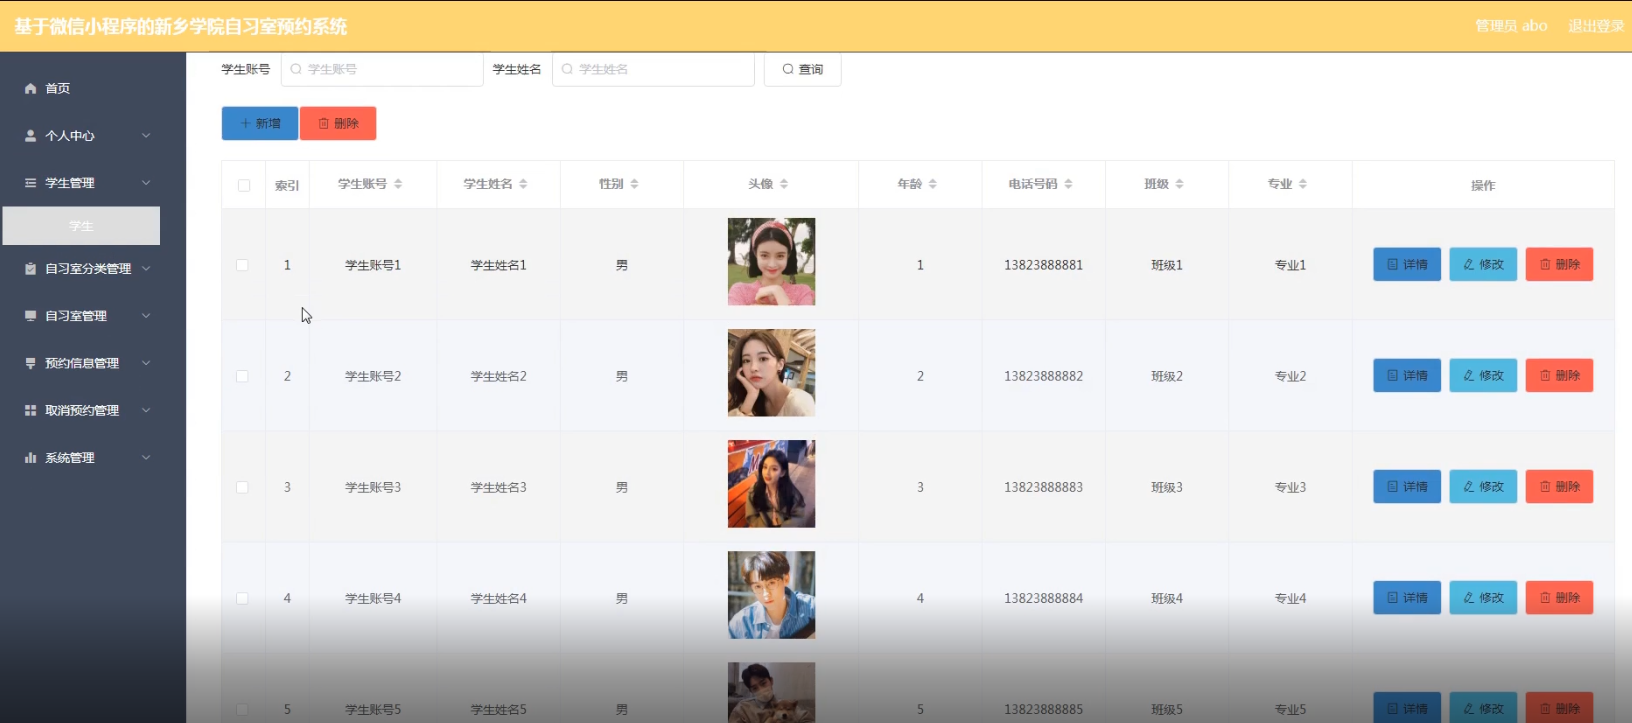
Task: Sort by the 年龄 column arrows
Action: pyautogui.click(x=933, y=184)
